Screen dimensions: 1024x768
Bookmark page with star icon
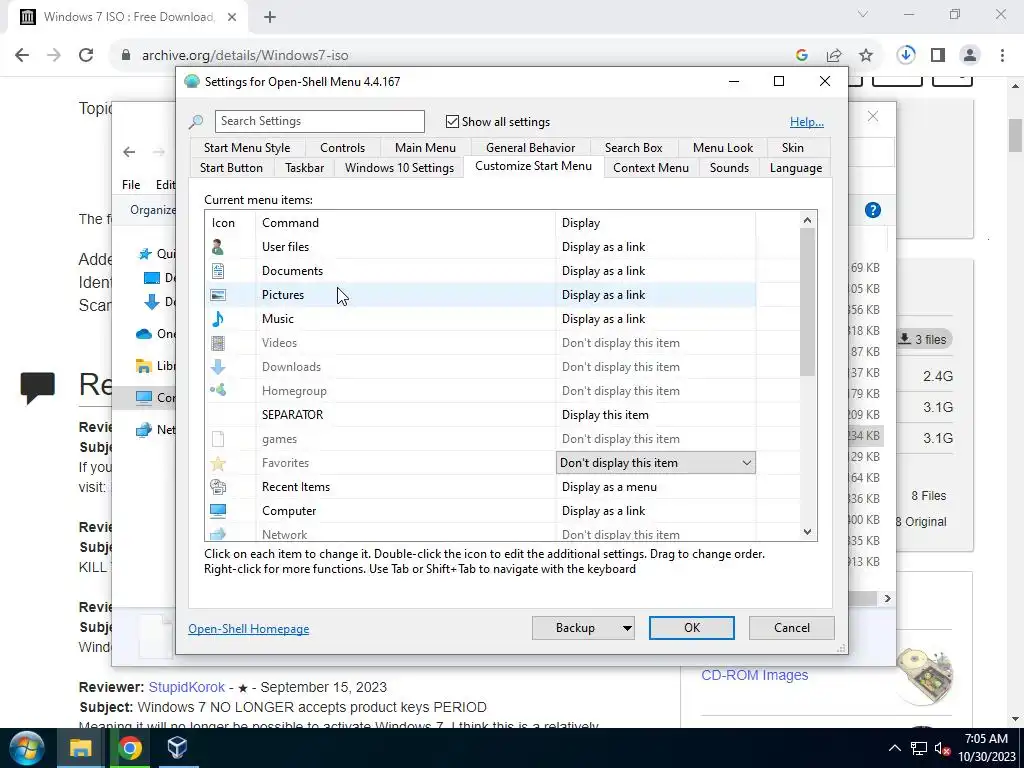pos(866,56)
